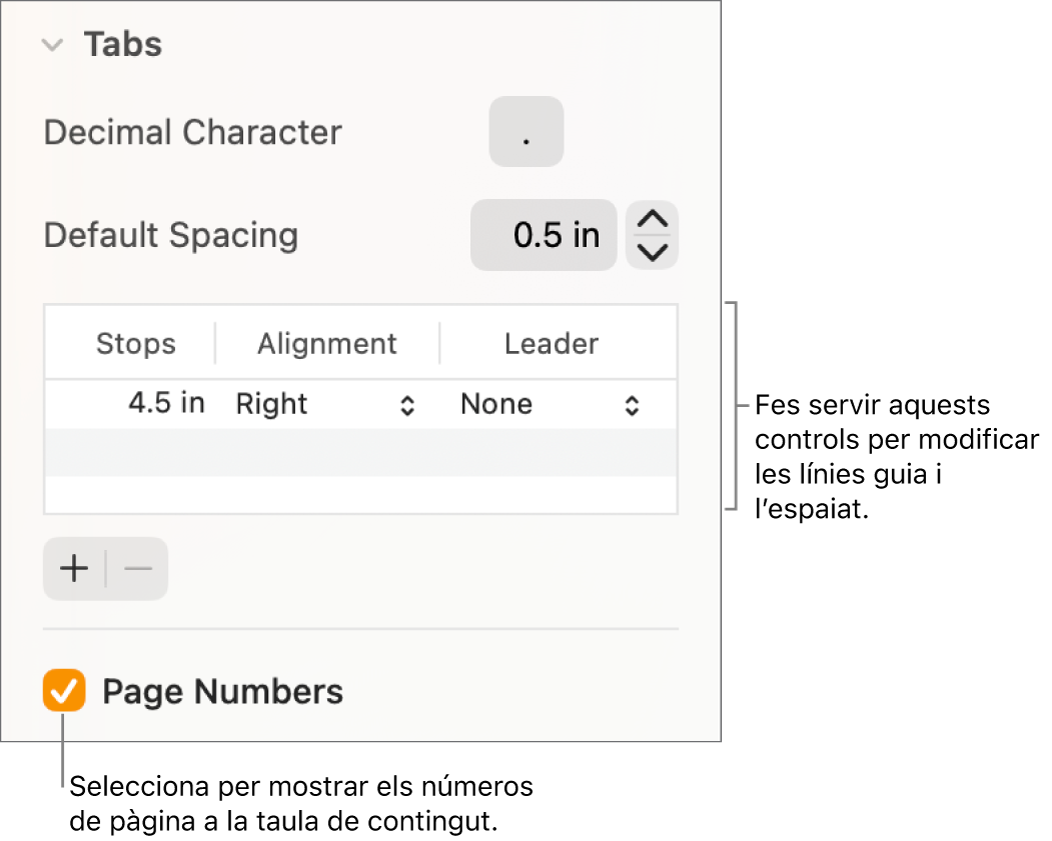Uncheck the Page Numbers checkbox
Viewport: 1052px width, 841px height.
[x=63, y=692]
